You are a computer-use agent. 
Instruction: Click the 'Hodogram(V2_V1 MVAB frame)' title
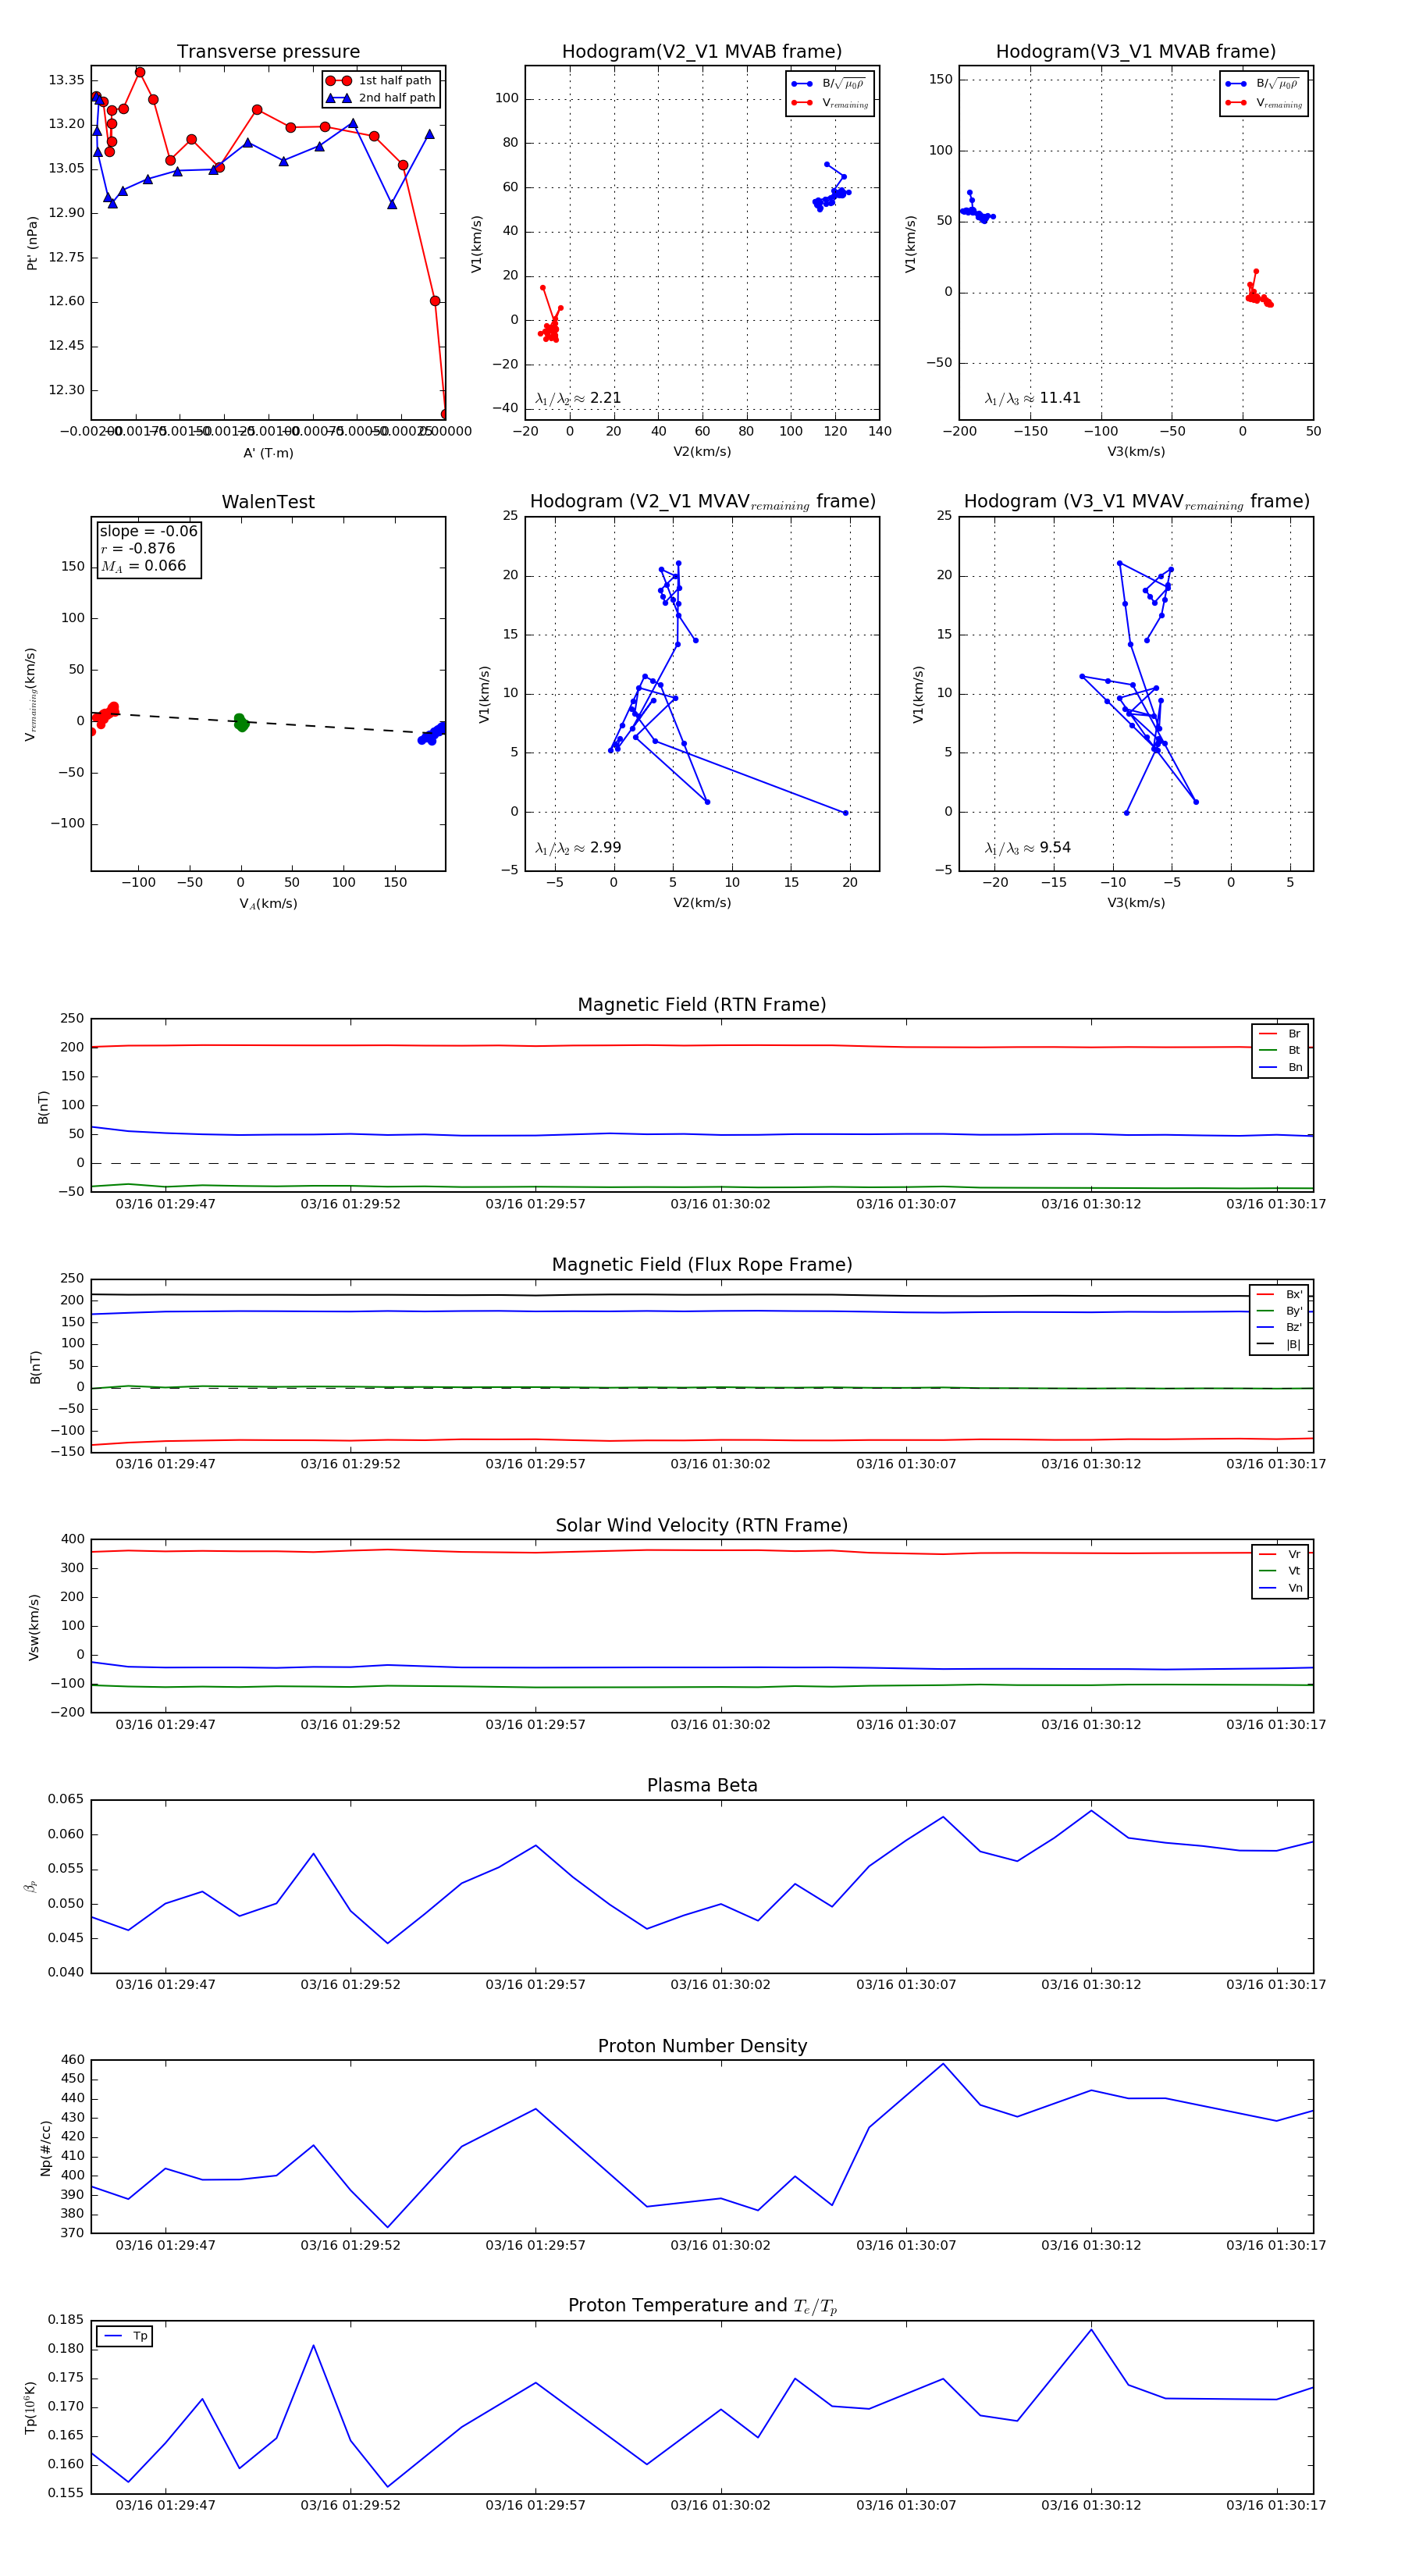click(702, 52)
